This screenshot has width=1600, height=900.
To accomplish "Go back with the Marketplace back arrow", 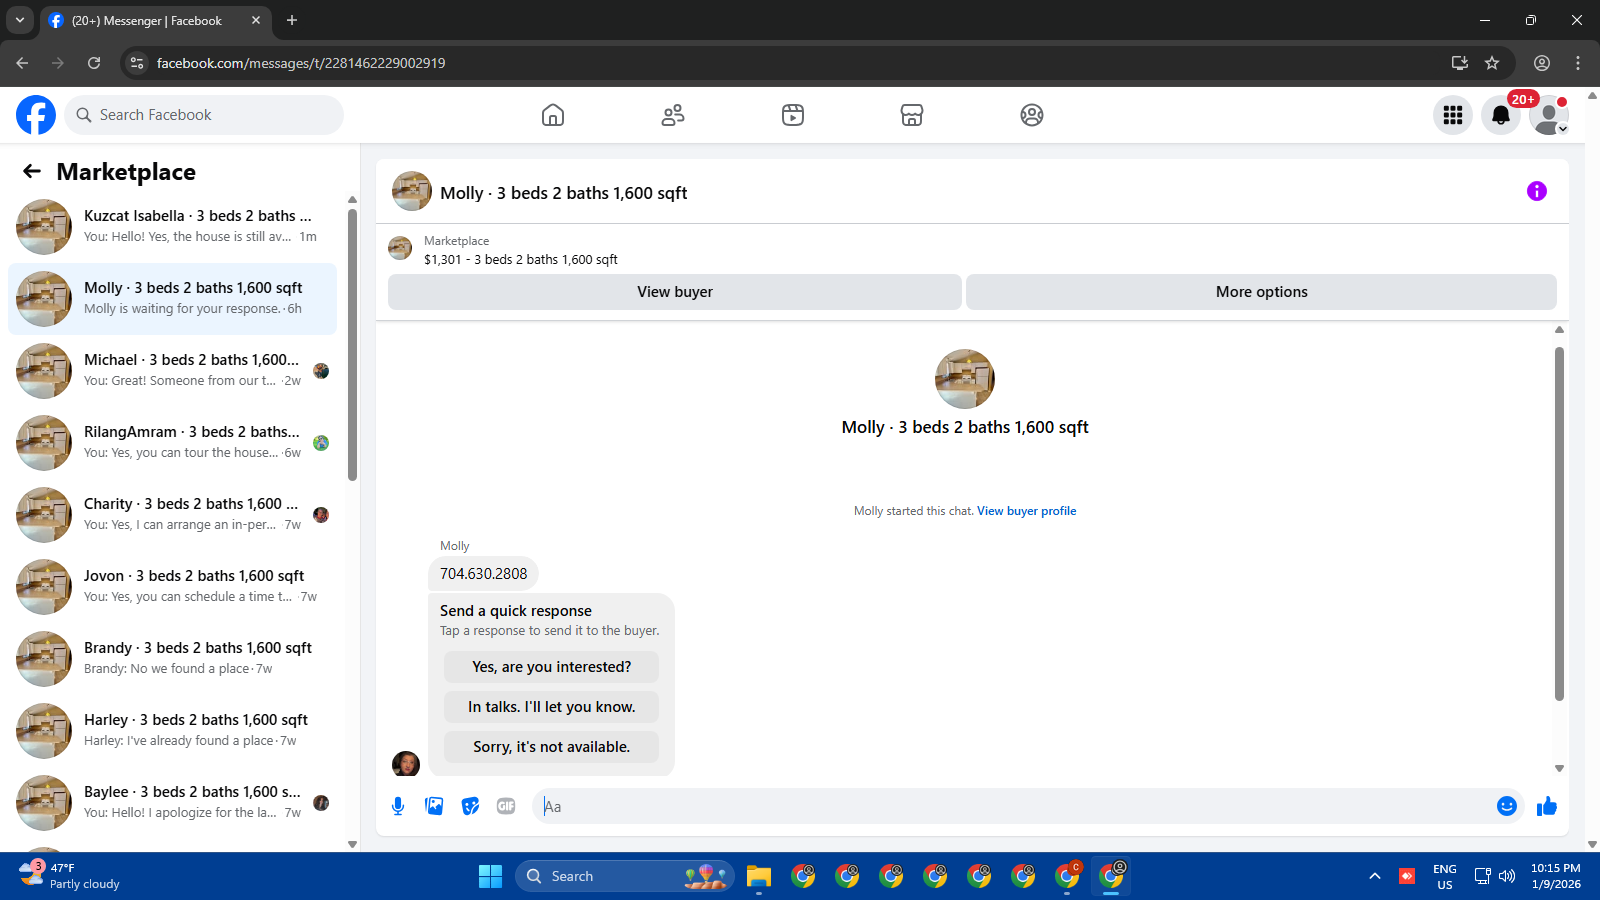I will point(32,171).
